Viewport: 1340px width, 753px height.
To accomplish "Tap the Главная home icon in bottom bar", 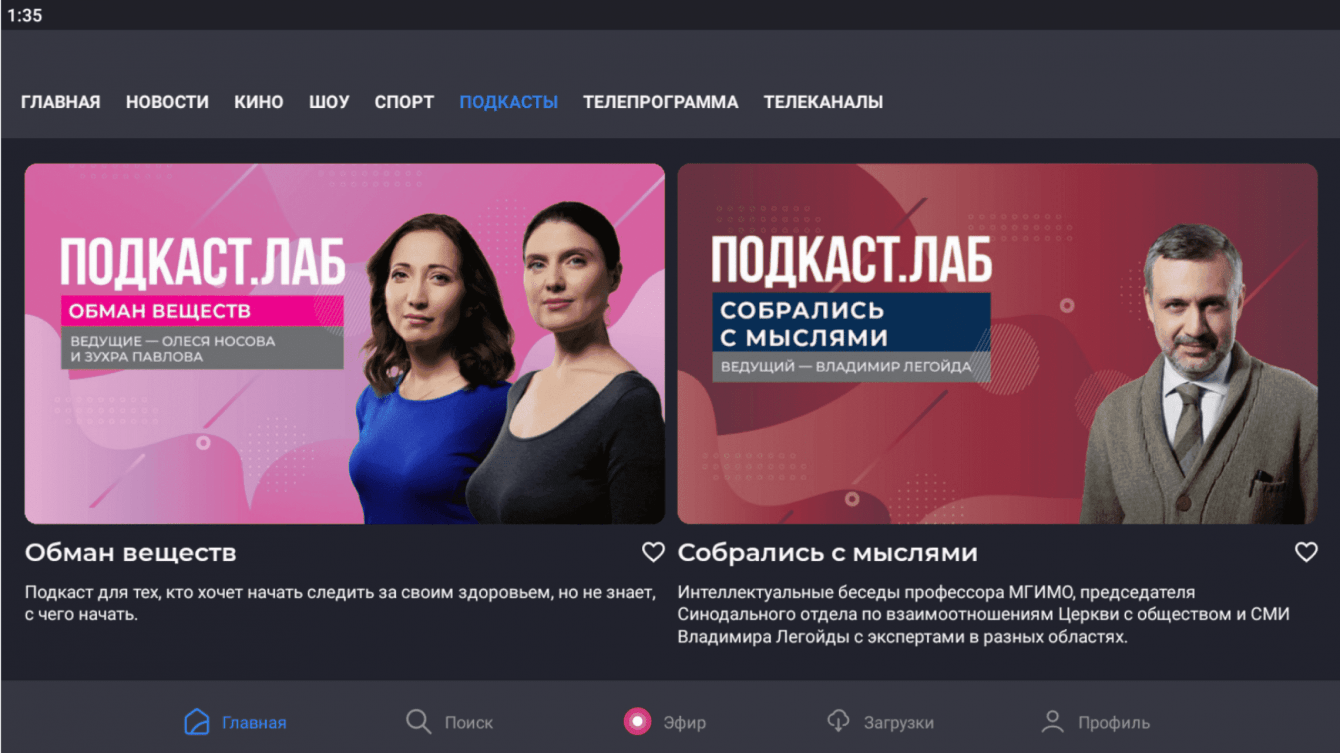I will [197, 721].
